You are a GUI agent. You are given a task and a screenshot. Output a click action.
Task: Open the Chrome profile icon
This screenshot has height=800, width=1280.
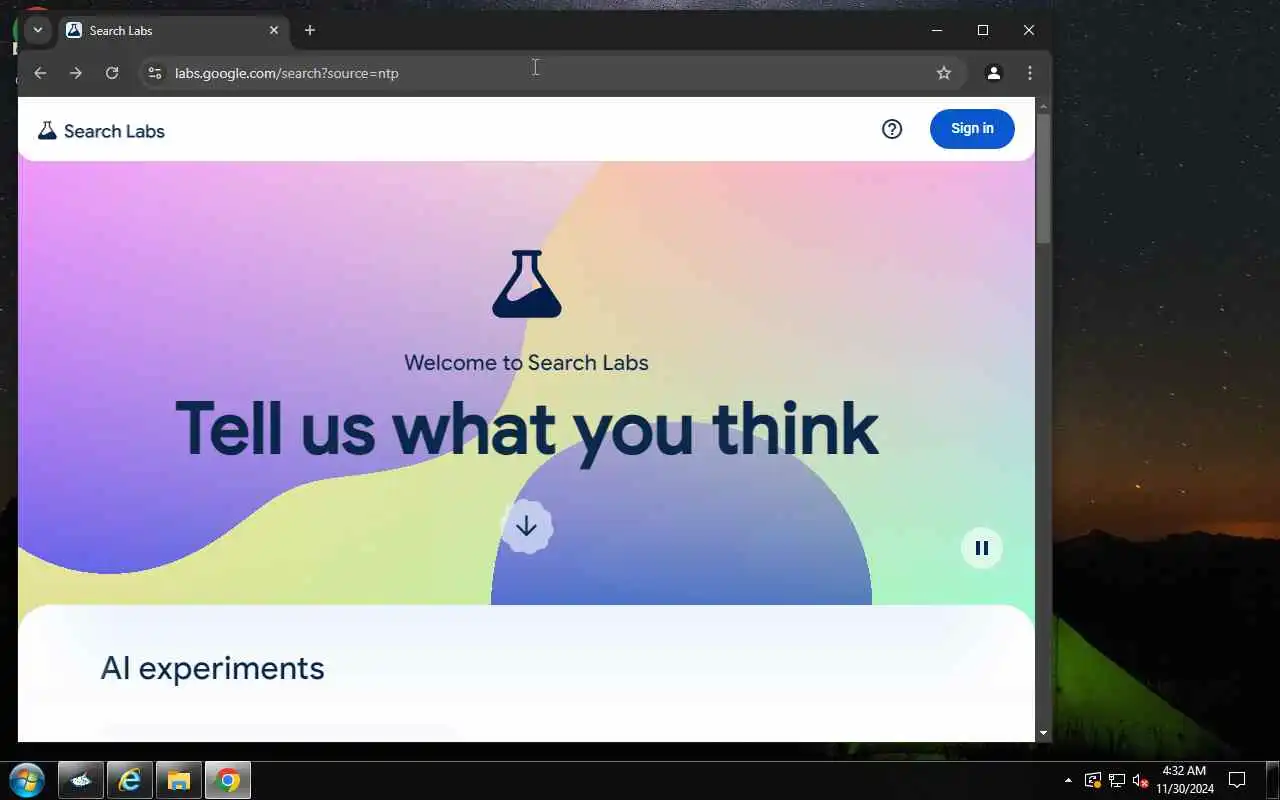[x=994, y=73]
